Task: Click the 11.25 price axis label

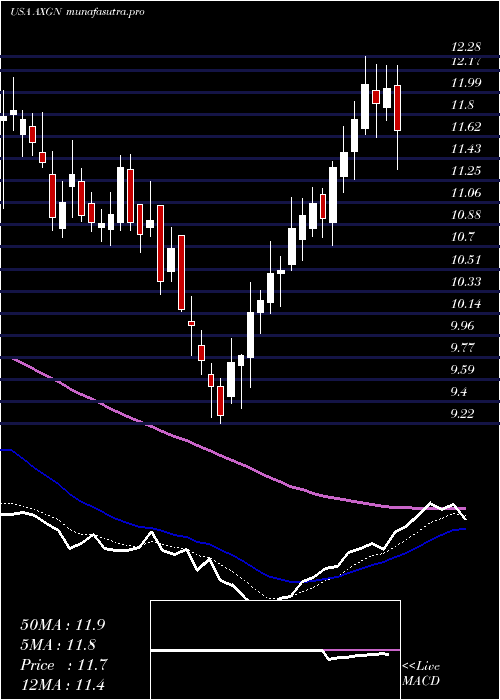Action: point(466,171)
